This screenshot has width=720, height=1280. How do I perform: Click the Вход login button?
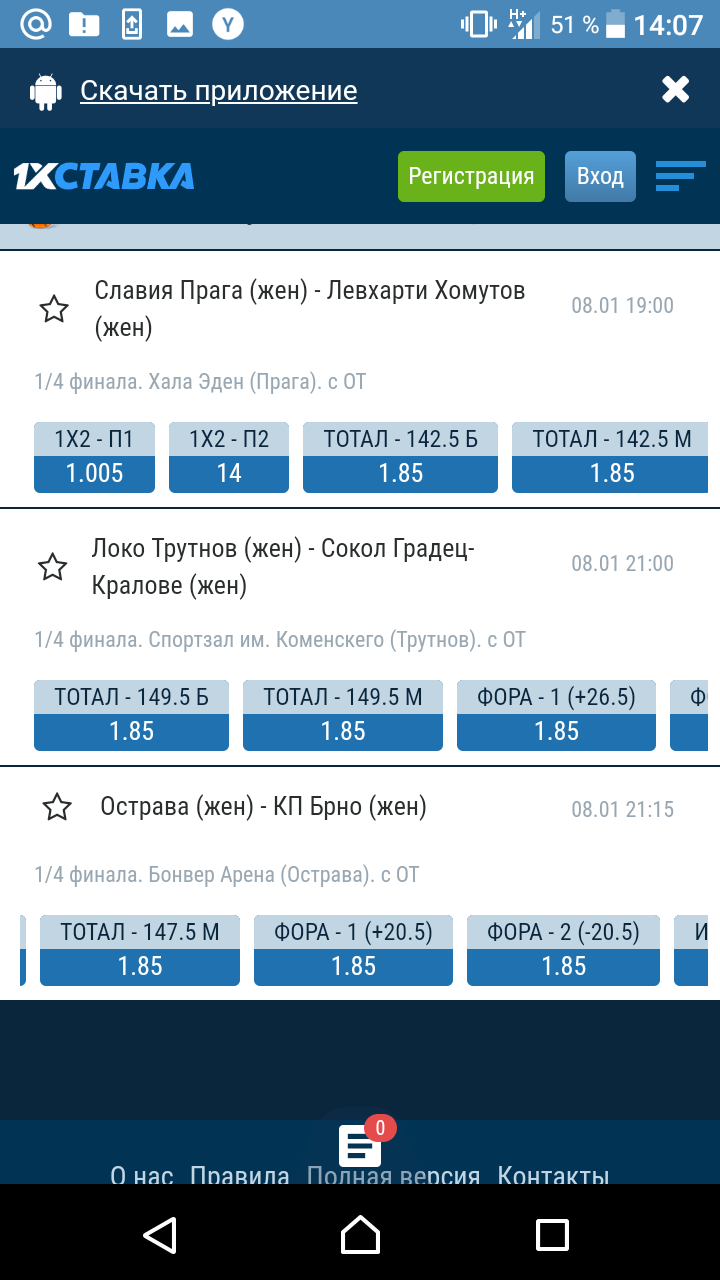pos(600,177)
